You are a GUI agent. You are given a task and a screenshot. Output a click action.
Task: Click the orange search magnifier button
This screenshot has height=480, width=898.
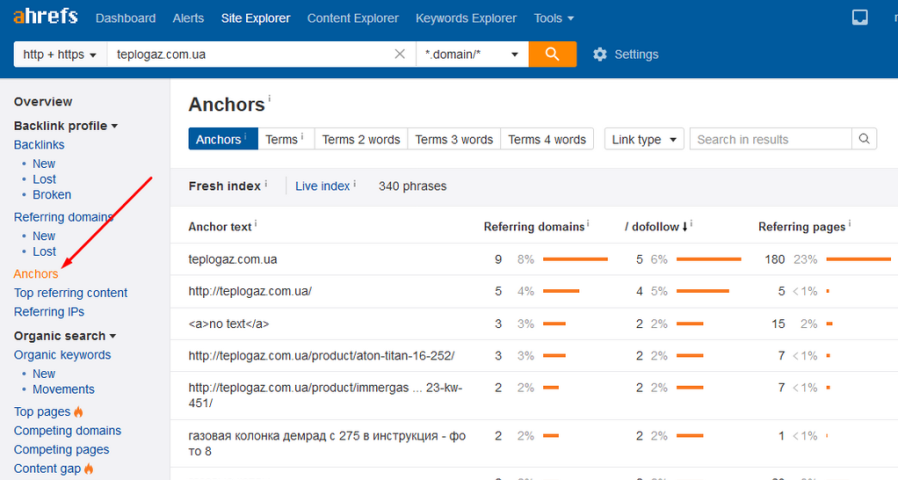(x=552, y=54)
